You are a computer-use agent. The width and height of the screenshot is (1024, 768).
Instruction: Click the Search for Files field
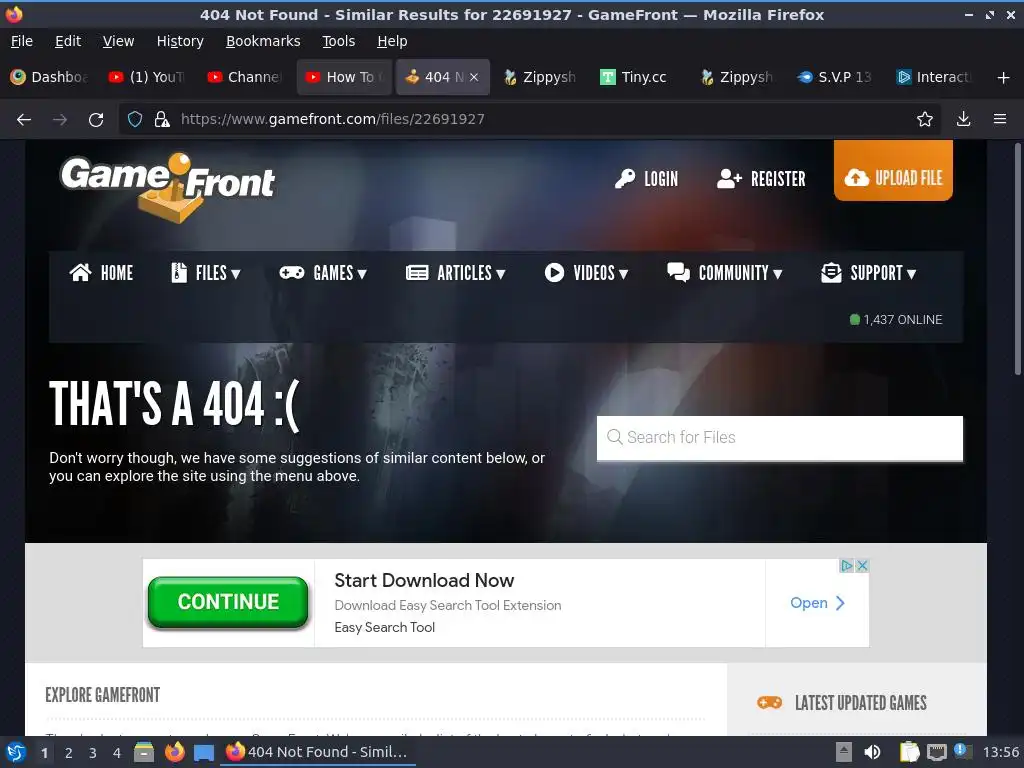[x=780, y=438]
